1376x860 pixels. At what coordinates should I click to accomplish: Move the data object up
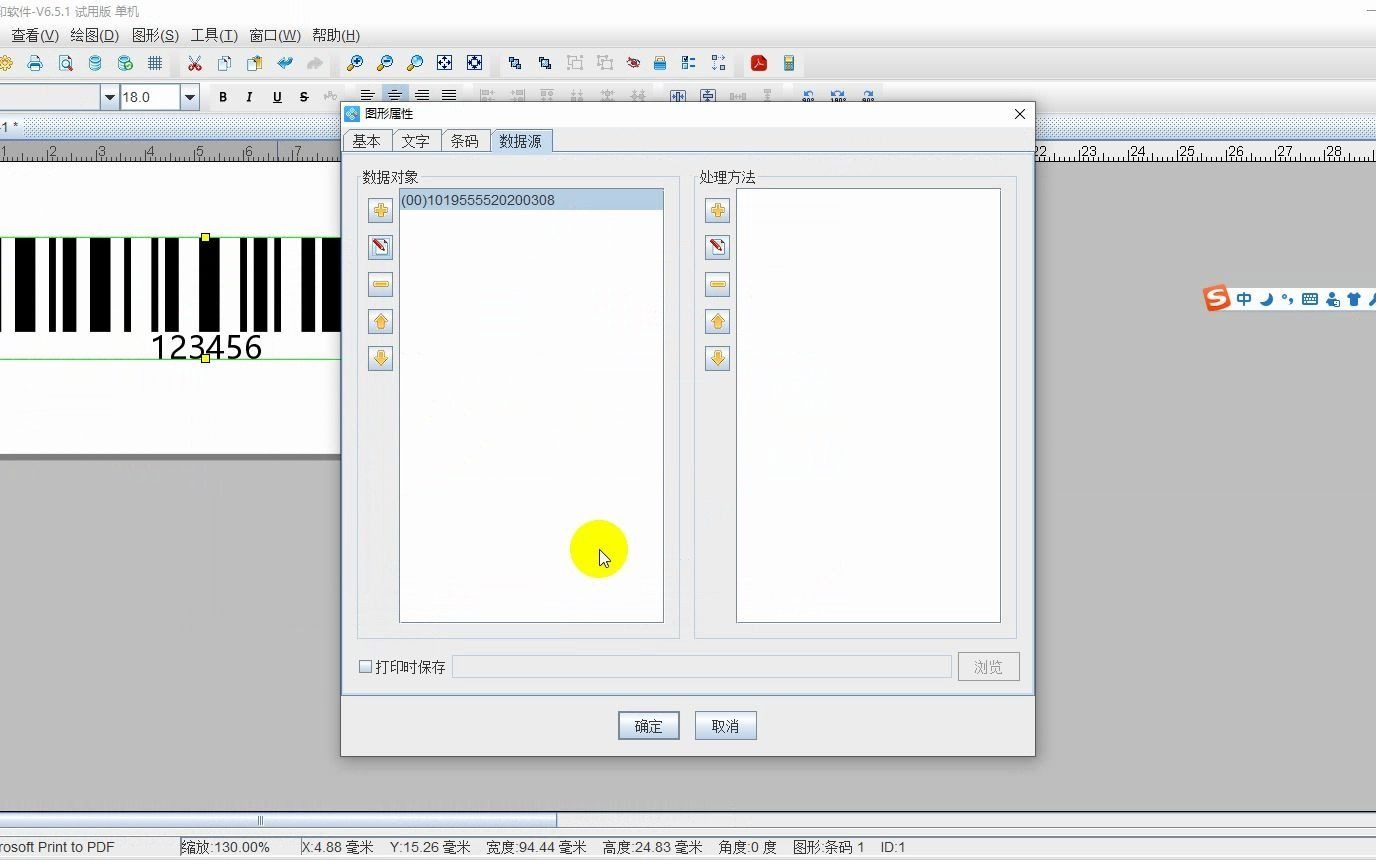tap(380, 321)
